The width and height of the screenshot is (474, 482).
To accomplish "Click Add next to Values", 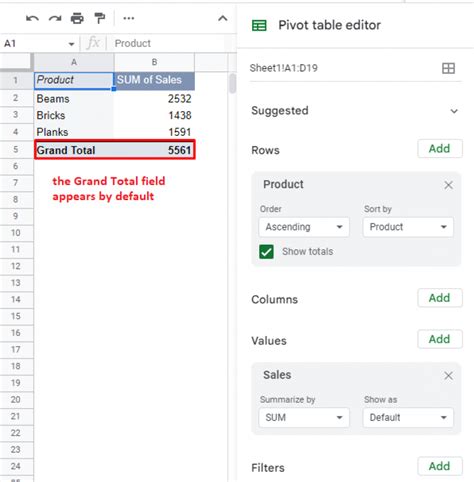I will click(x=440, y=339).
